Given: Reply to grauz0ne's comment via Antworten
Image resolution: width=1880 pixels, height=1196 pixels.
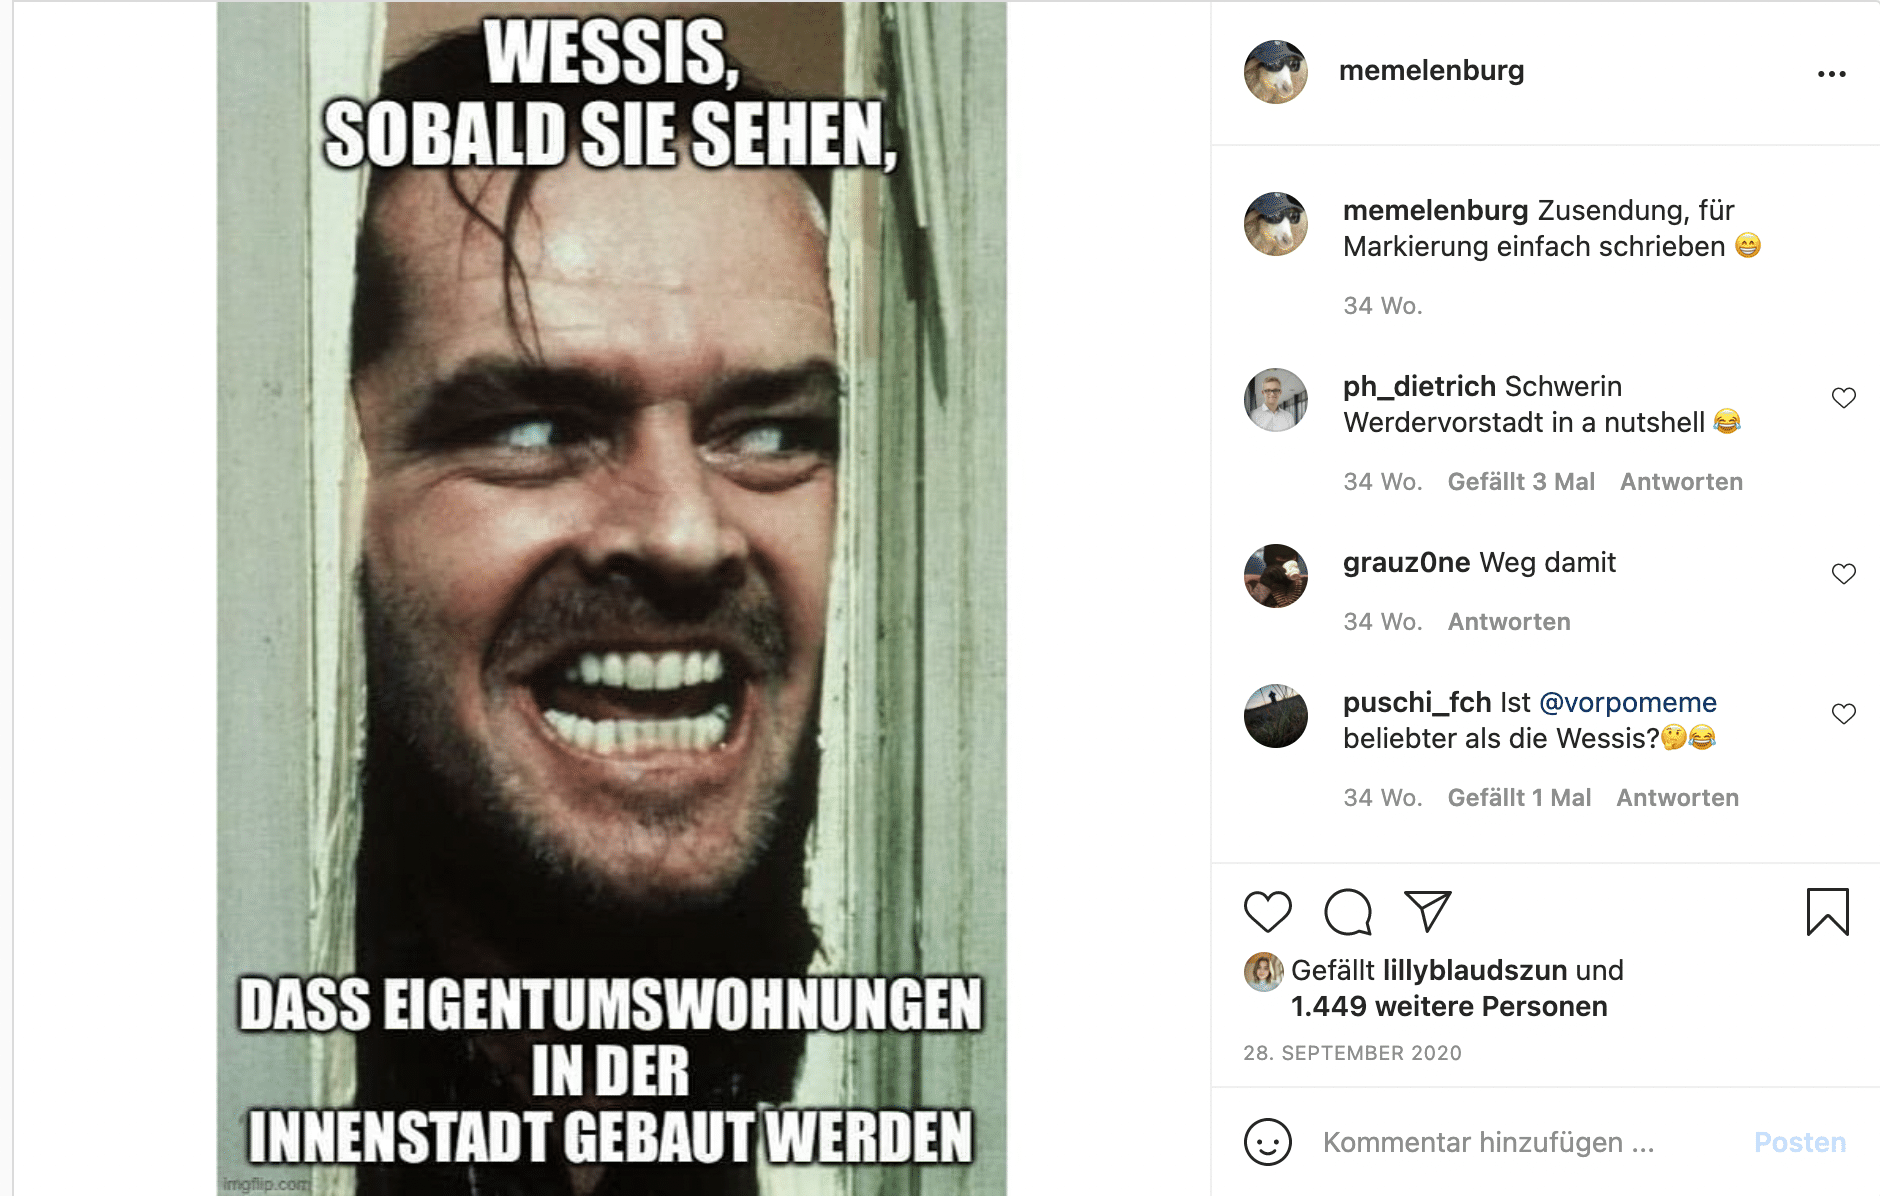Looking at the screenshot, I should (1509, 622).
